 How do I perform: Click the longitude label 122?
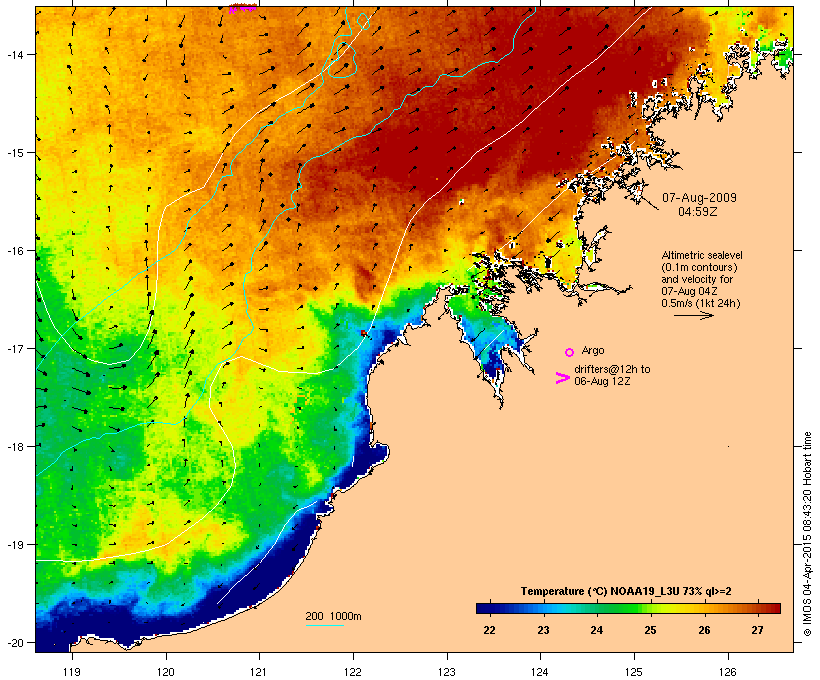click(x=353, y=672)
